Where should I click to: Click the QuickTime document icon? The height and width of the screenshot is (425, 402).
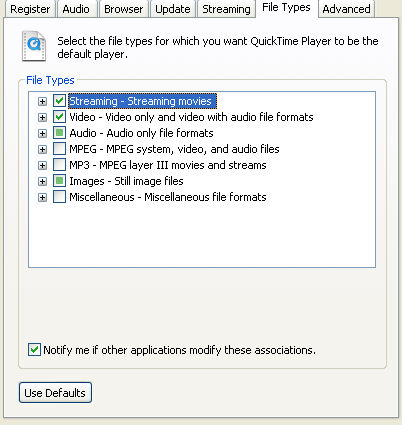34,46
